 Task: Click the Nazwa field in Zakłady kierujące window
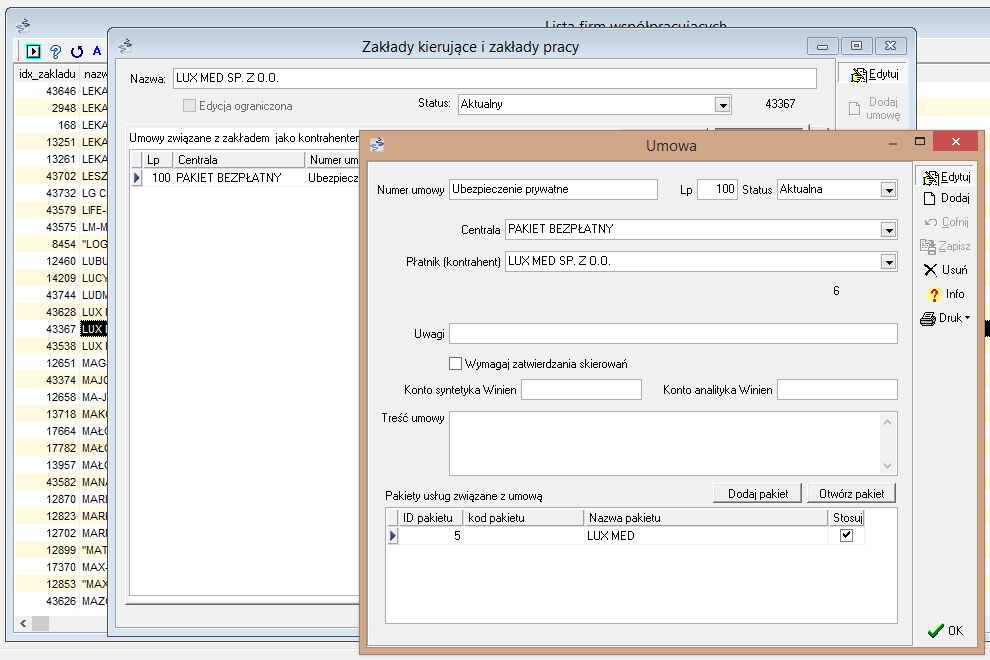(x=495, y=78)
